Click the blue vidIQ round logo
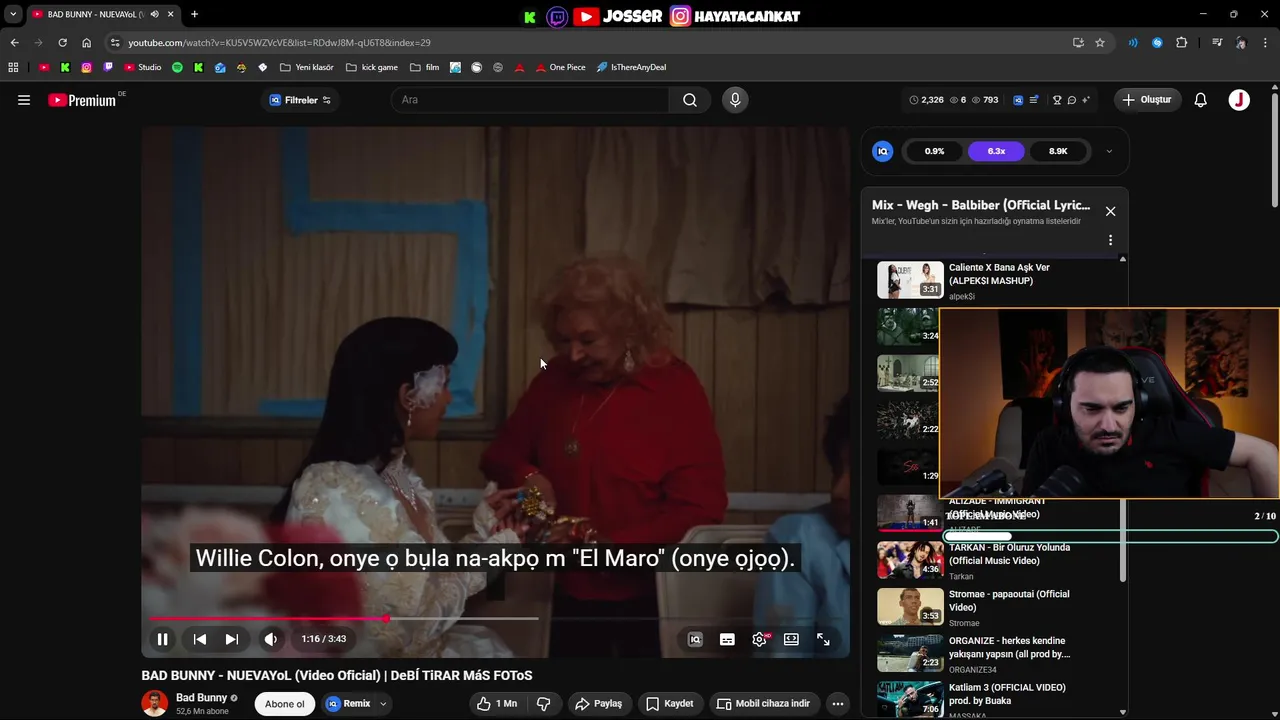 click(x=882, y=151)
